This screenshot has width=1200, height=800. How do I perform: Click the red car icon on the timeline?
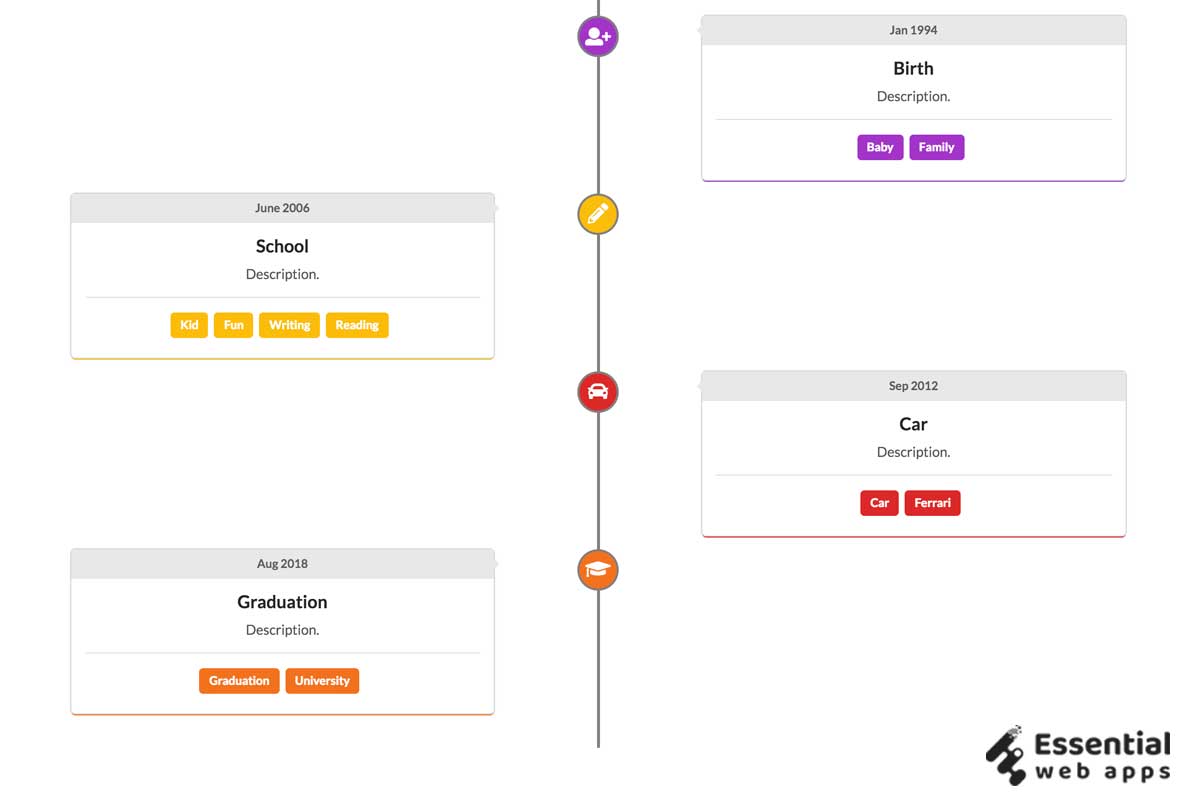pos(597,392)
